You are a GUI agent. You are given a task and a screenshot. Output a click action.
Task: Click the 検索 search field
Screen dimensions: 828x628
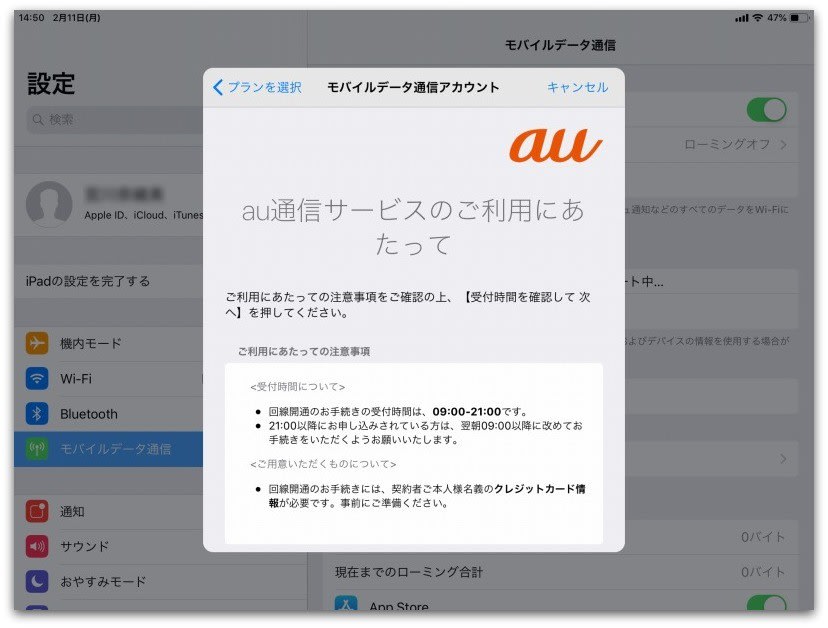[x=115, y=120]
